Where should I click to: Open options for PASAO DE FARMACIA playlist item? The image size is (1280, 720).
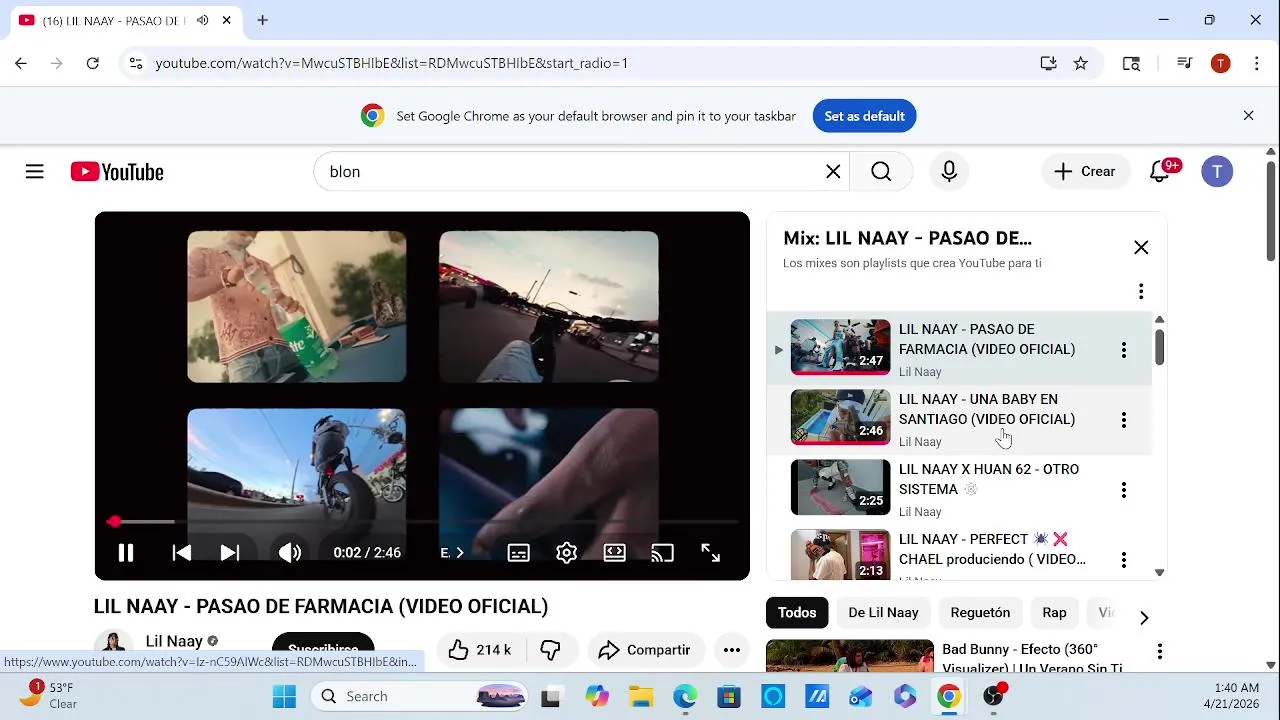tap(1124, 350)
